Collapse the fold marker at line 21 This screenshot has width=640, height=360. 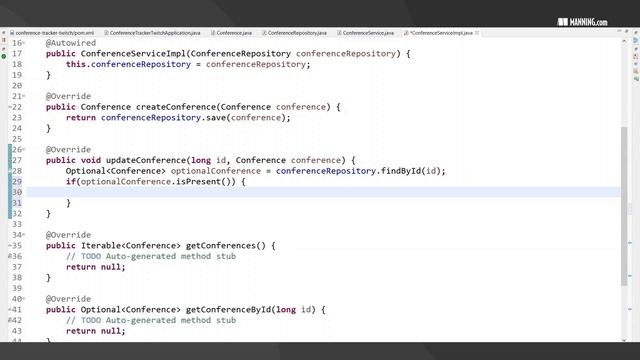(x=24, y=96)
